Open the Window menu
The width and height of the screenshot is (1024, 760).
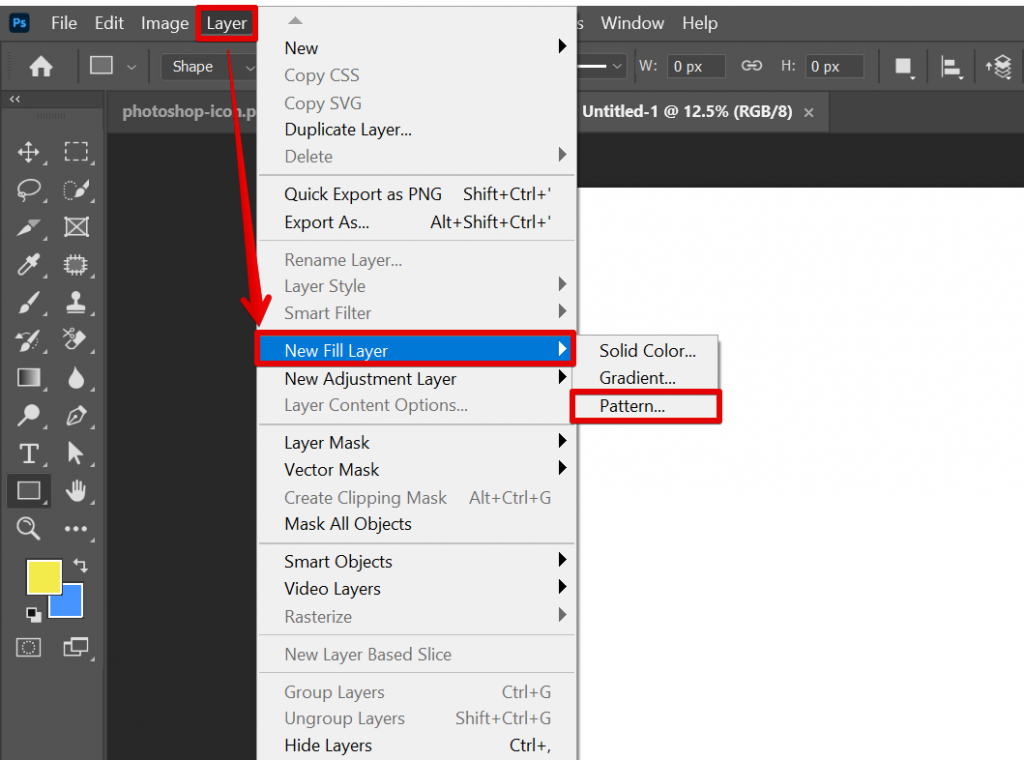pyautogui.click(x=632, y=22)
